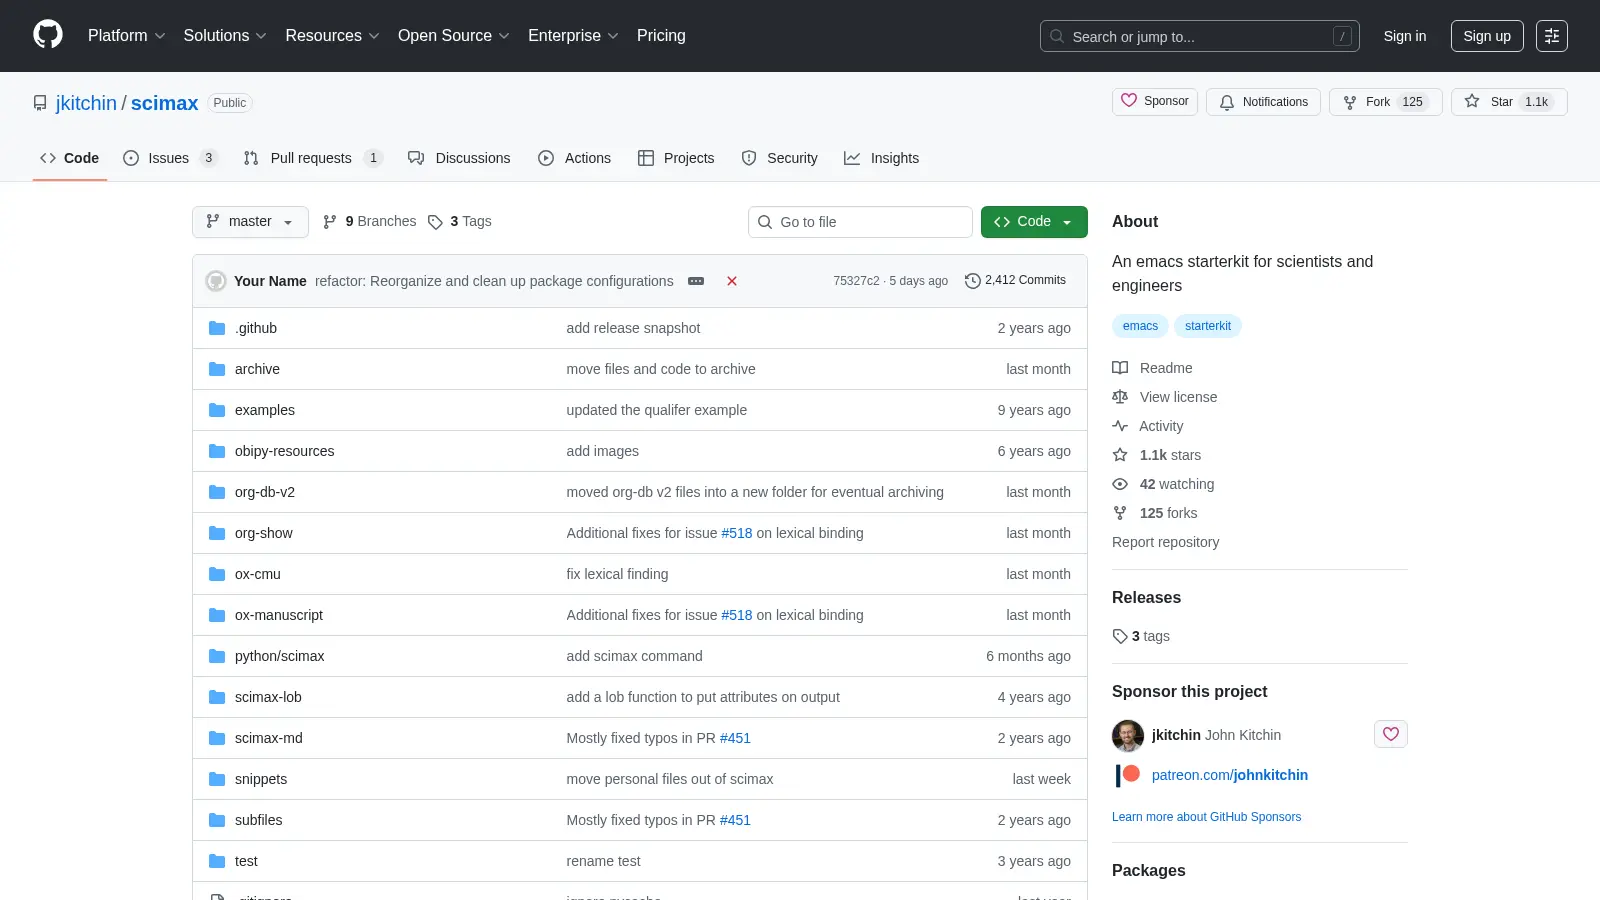The height and width of the screenshot is (900, 1600).
Task: Click the tag icon next to 3 tags
Action: pyautogui.click(x=1120, y=636)
